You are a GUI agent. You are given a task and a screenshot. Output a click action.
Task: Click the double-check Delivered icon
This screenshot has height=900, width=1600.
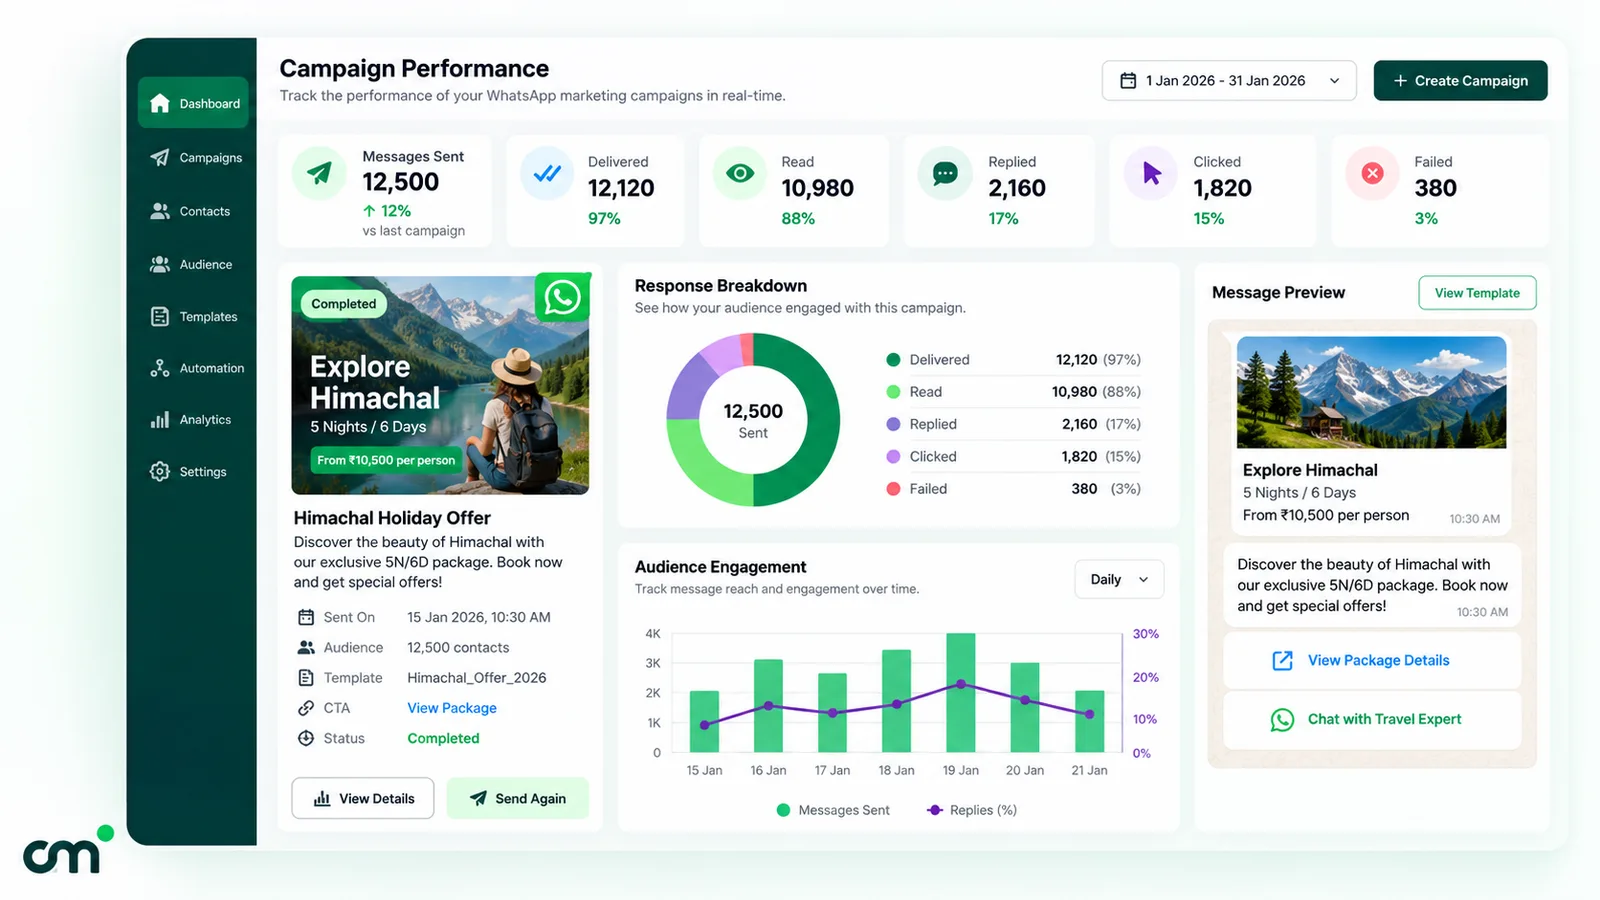coord(547,173)
